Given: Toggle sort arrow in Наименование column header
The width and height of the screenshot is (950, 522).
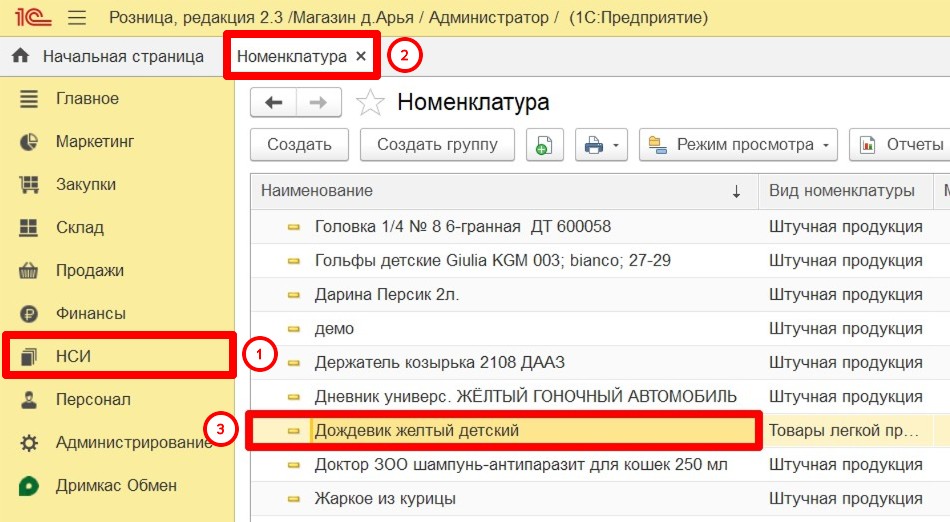Looking at the screenshot, I should 736,191.
